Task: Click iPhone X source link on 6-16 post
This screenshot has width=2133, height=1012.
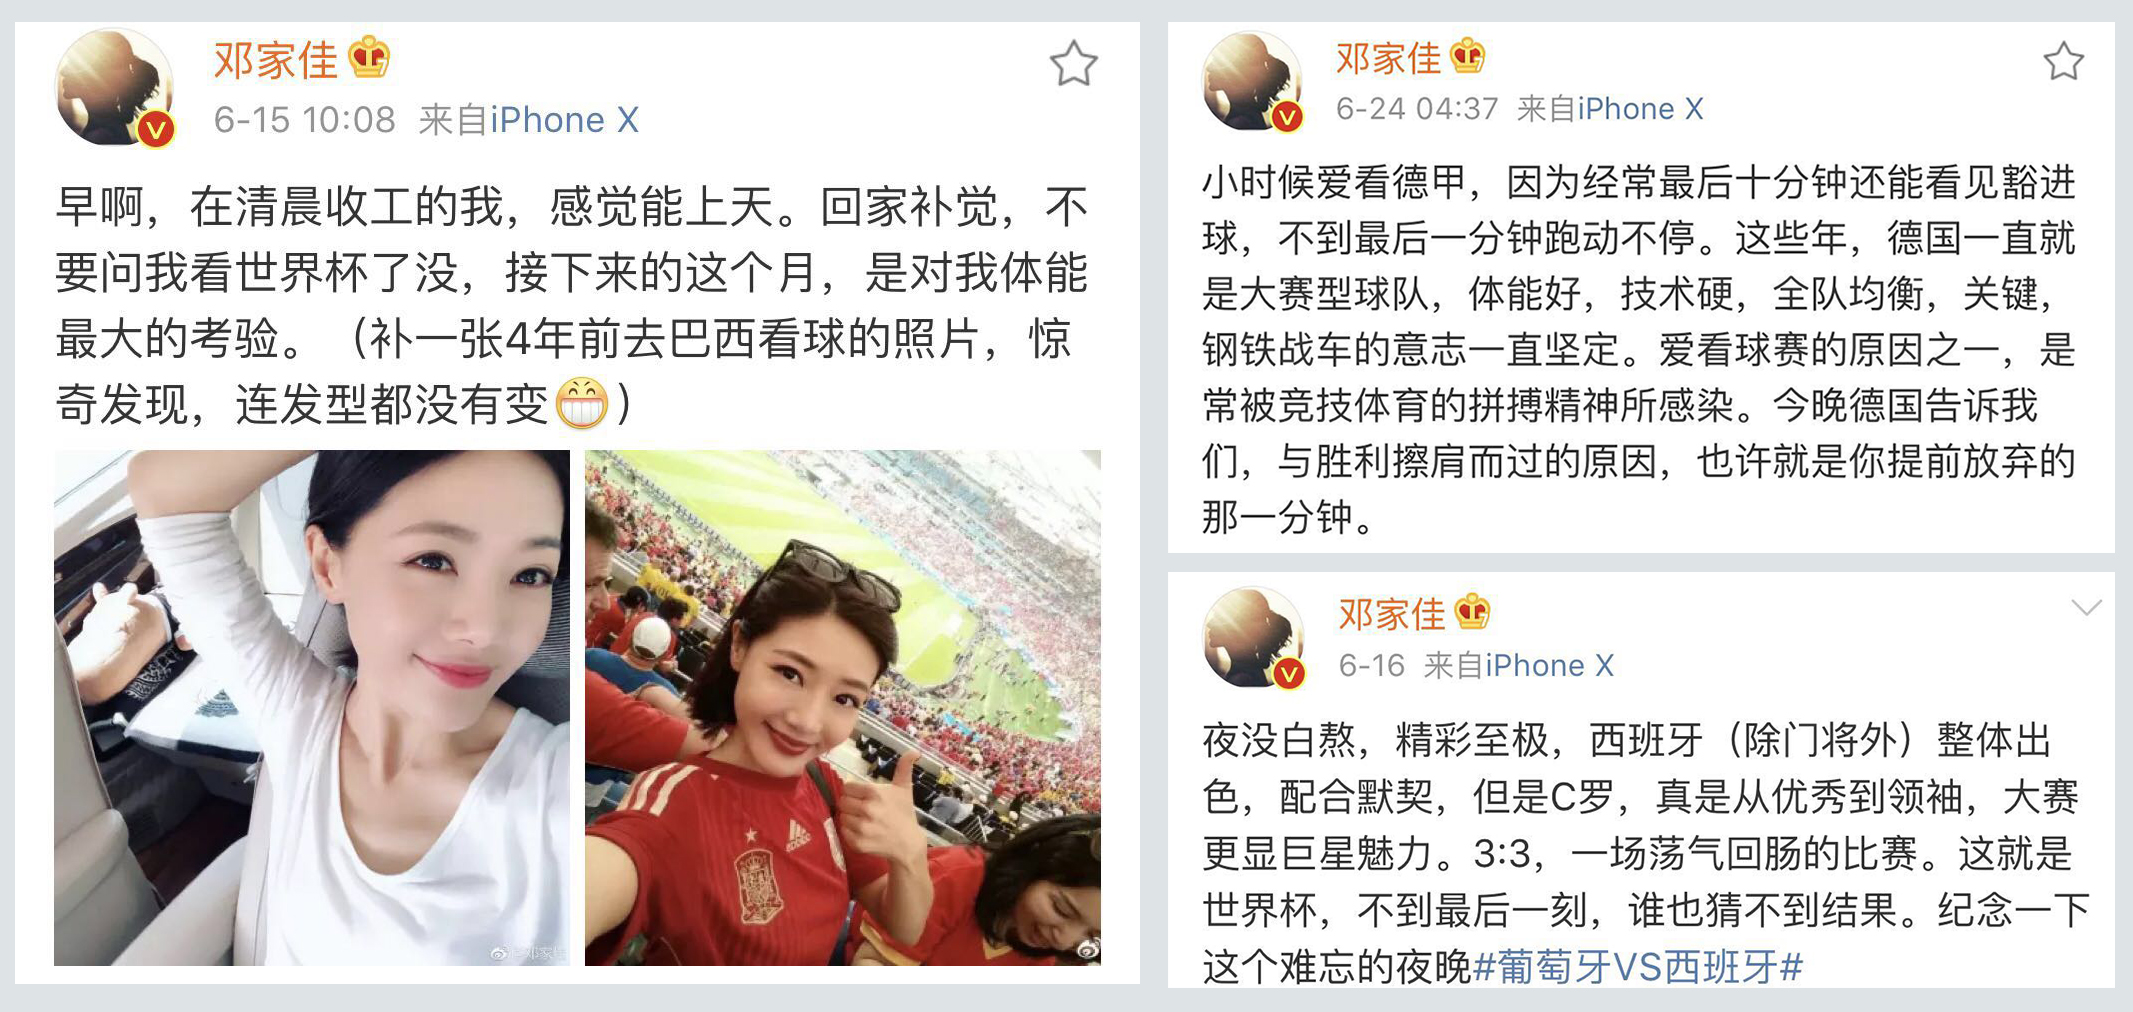Action: (x=1549, y=665)
